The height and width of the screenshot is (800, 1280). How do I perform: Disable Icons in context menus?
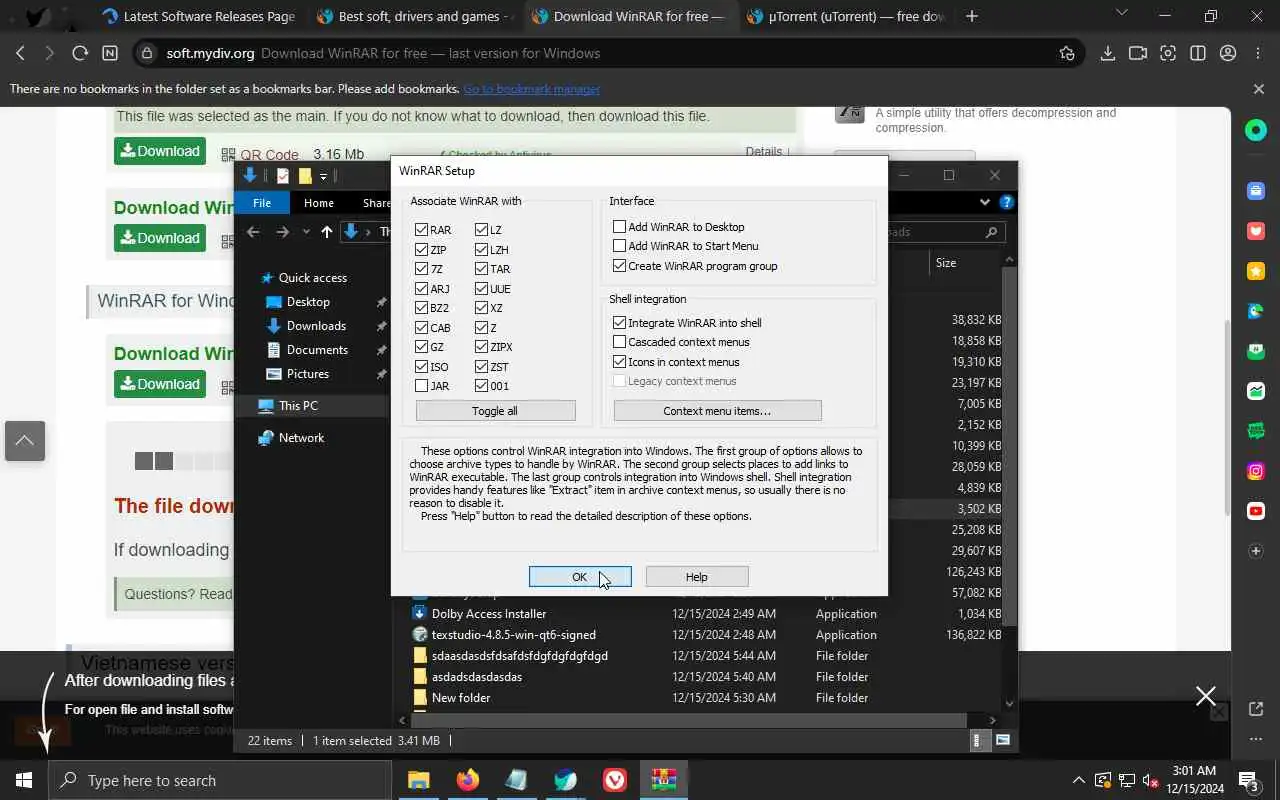620,362
